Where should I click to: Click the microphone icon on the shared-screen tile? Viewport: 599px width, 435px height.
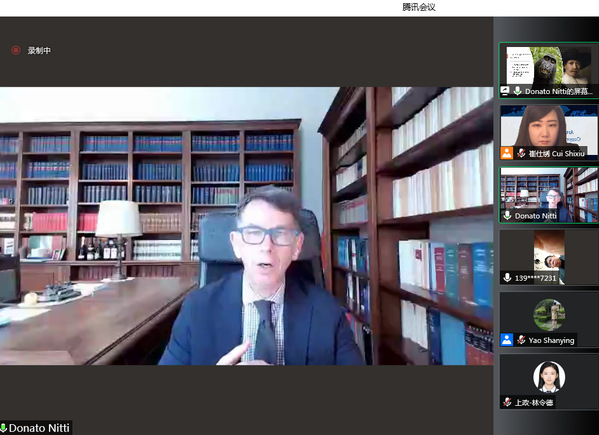click(517, 91)
